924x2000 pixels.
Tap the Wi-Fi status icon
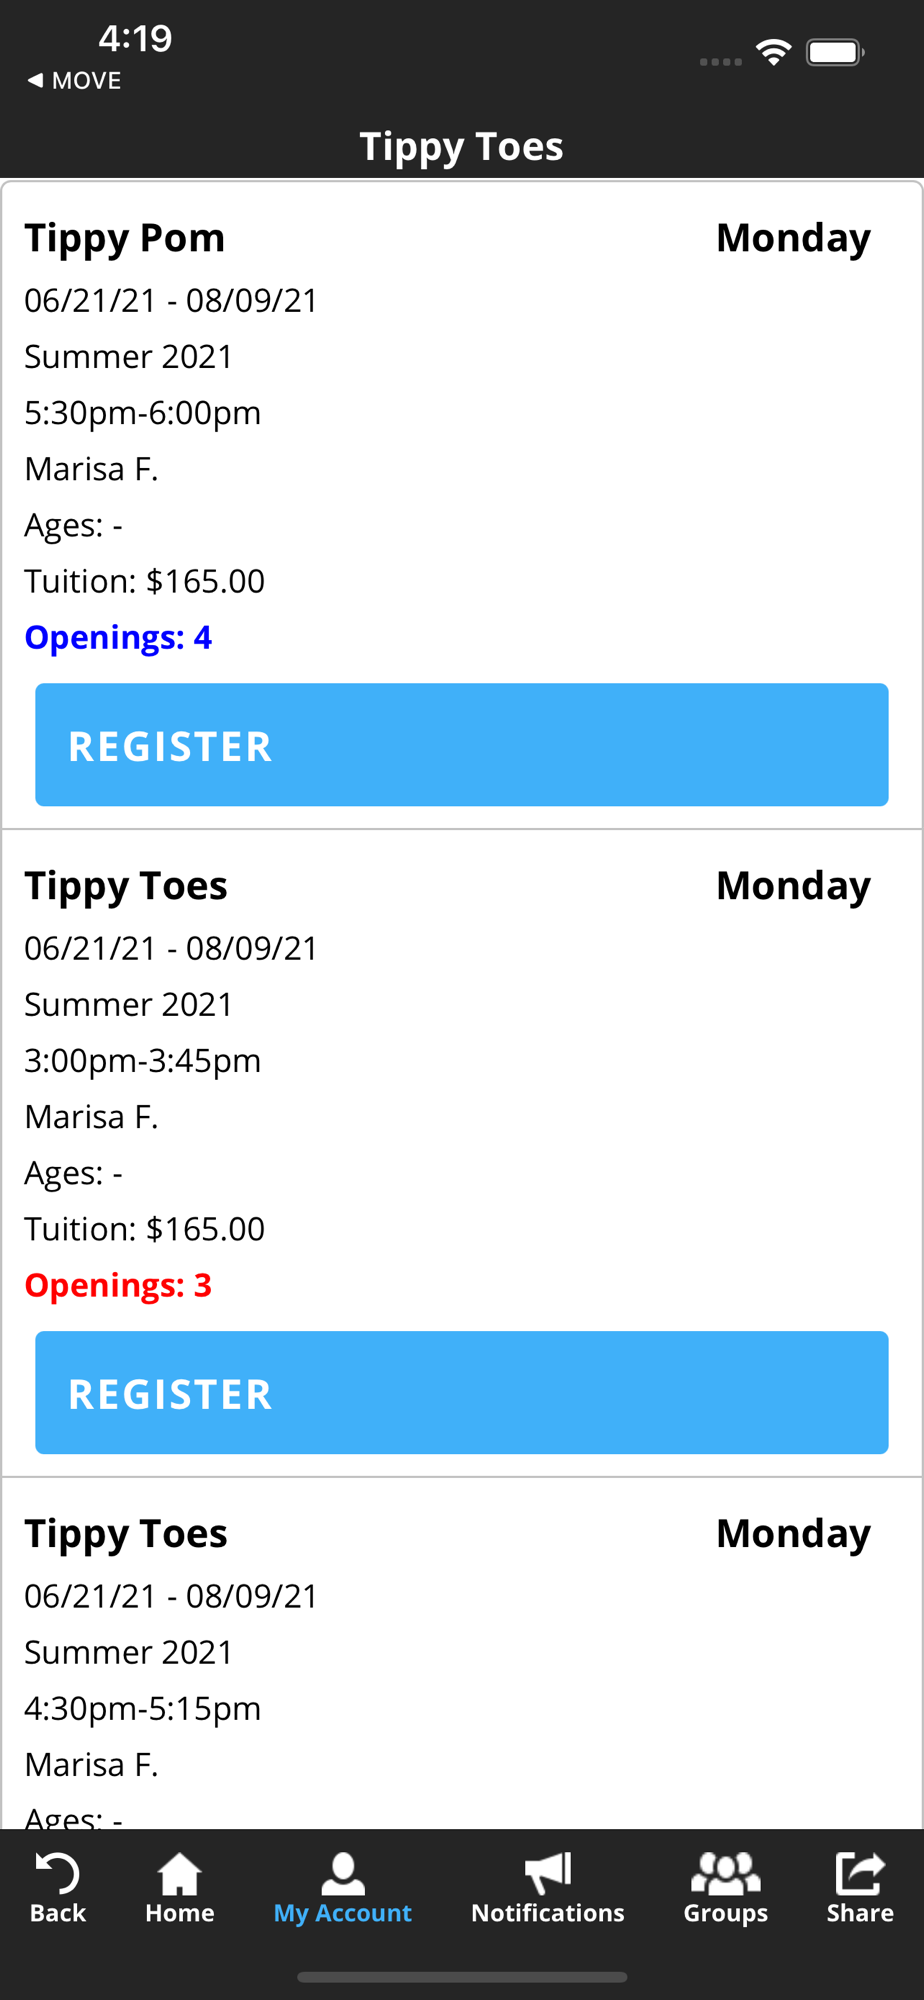point(774,52)
